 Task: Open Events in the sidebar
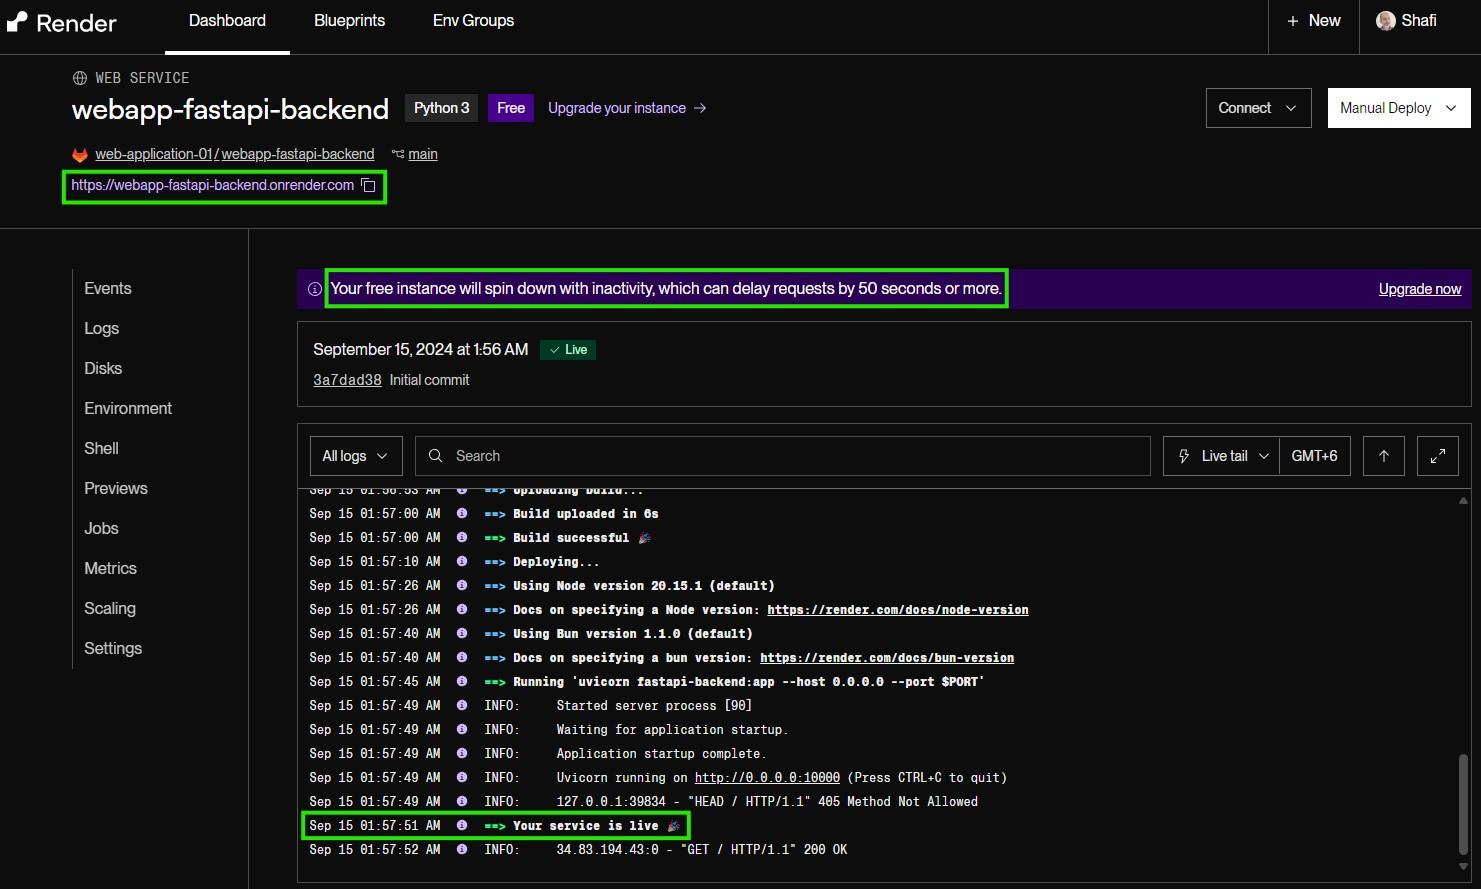pos(108,289)
